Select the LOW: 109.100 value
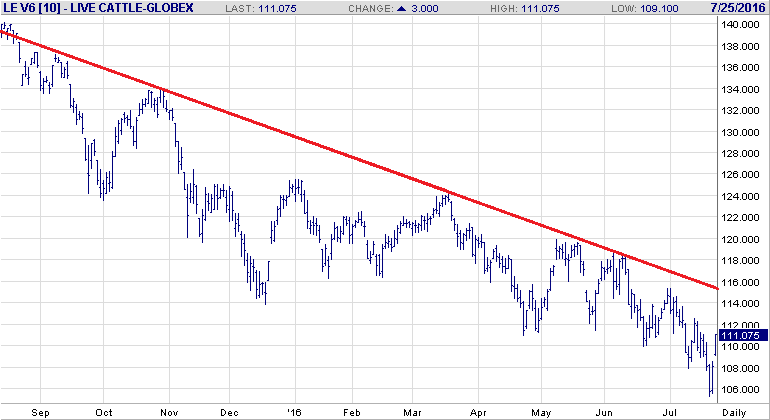 click(661, 8)
